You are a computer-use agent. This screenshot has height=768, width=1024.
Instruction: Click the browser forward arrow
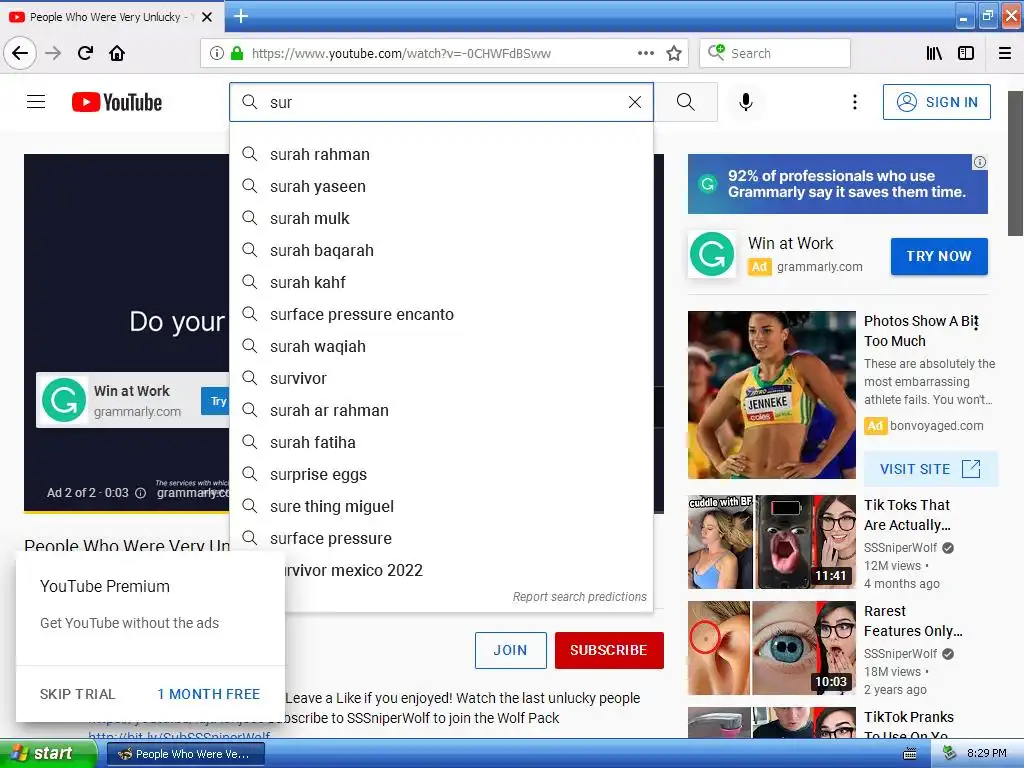tap(54, 54)
